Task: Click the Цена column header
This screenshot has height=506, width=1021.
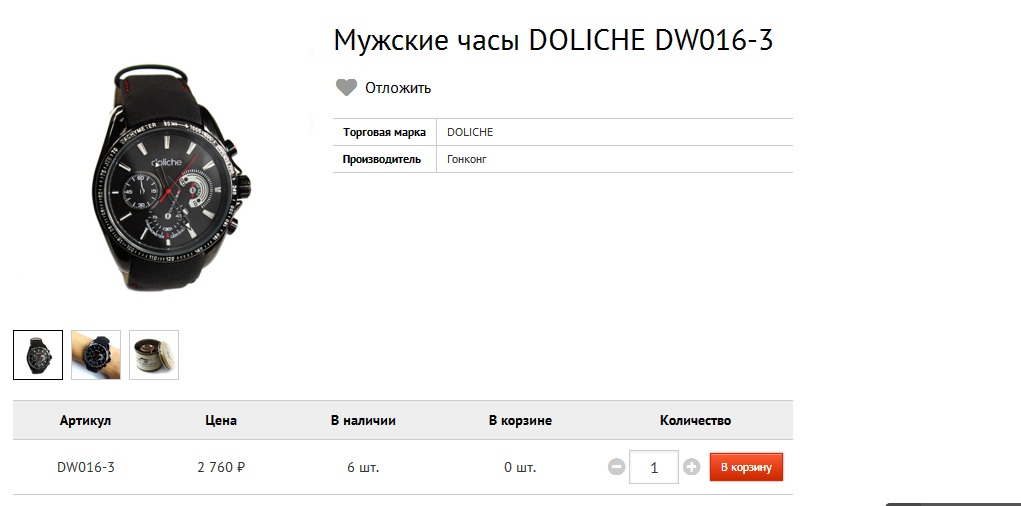Action: click(x=221, y=420)
